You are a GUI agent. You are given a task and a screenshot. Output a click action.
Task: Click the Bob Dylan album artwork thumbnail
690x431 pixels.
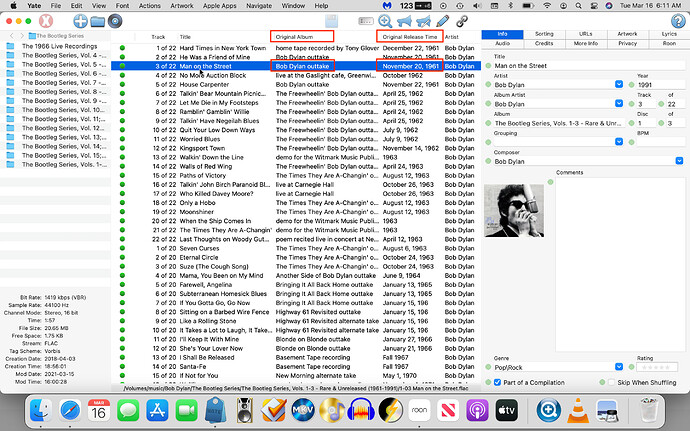click(x=514, y=210)
